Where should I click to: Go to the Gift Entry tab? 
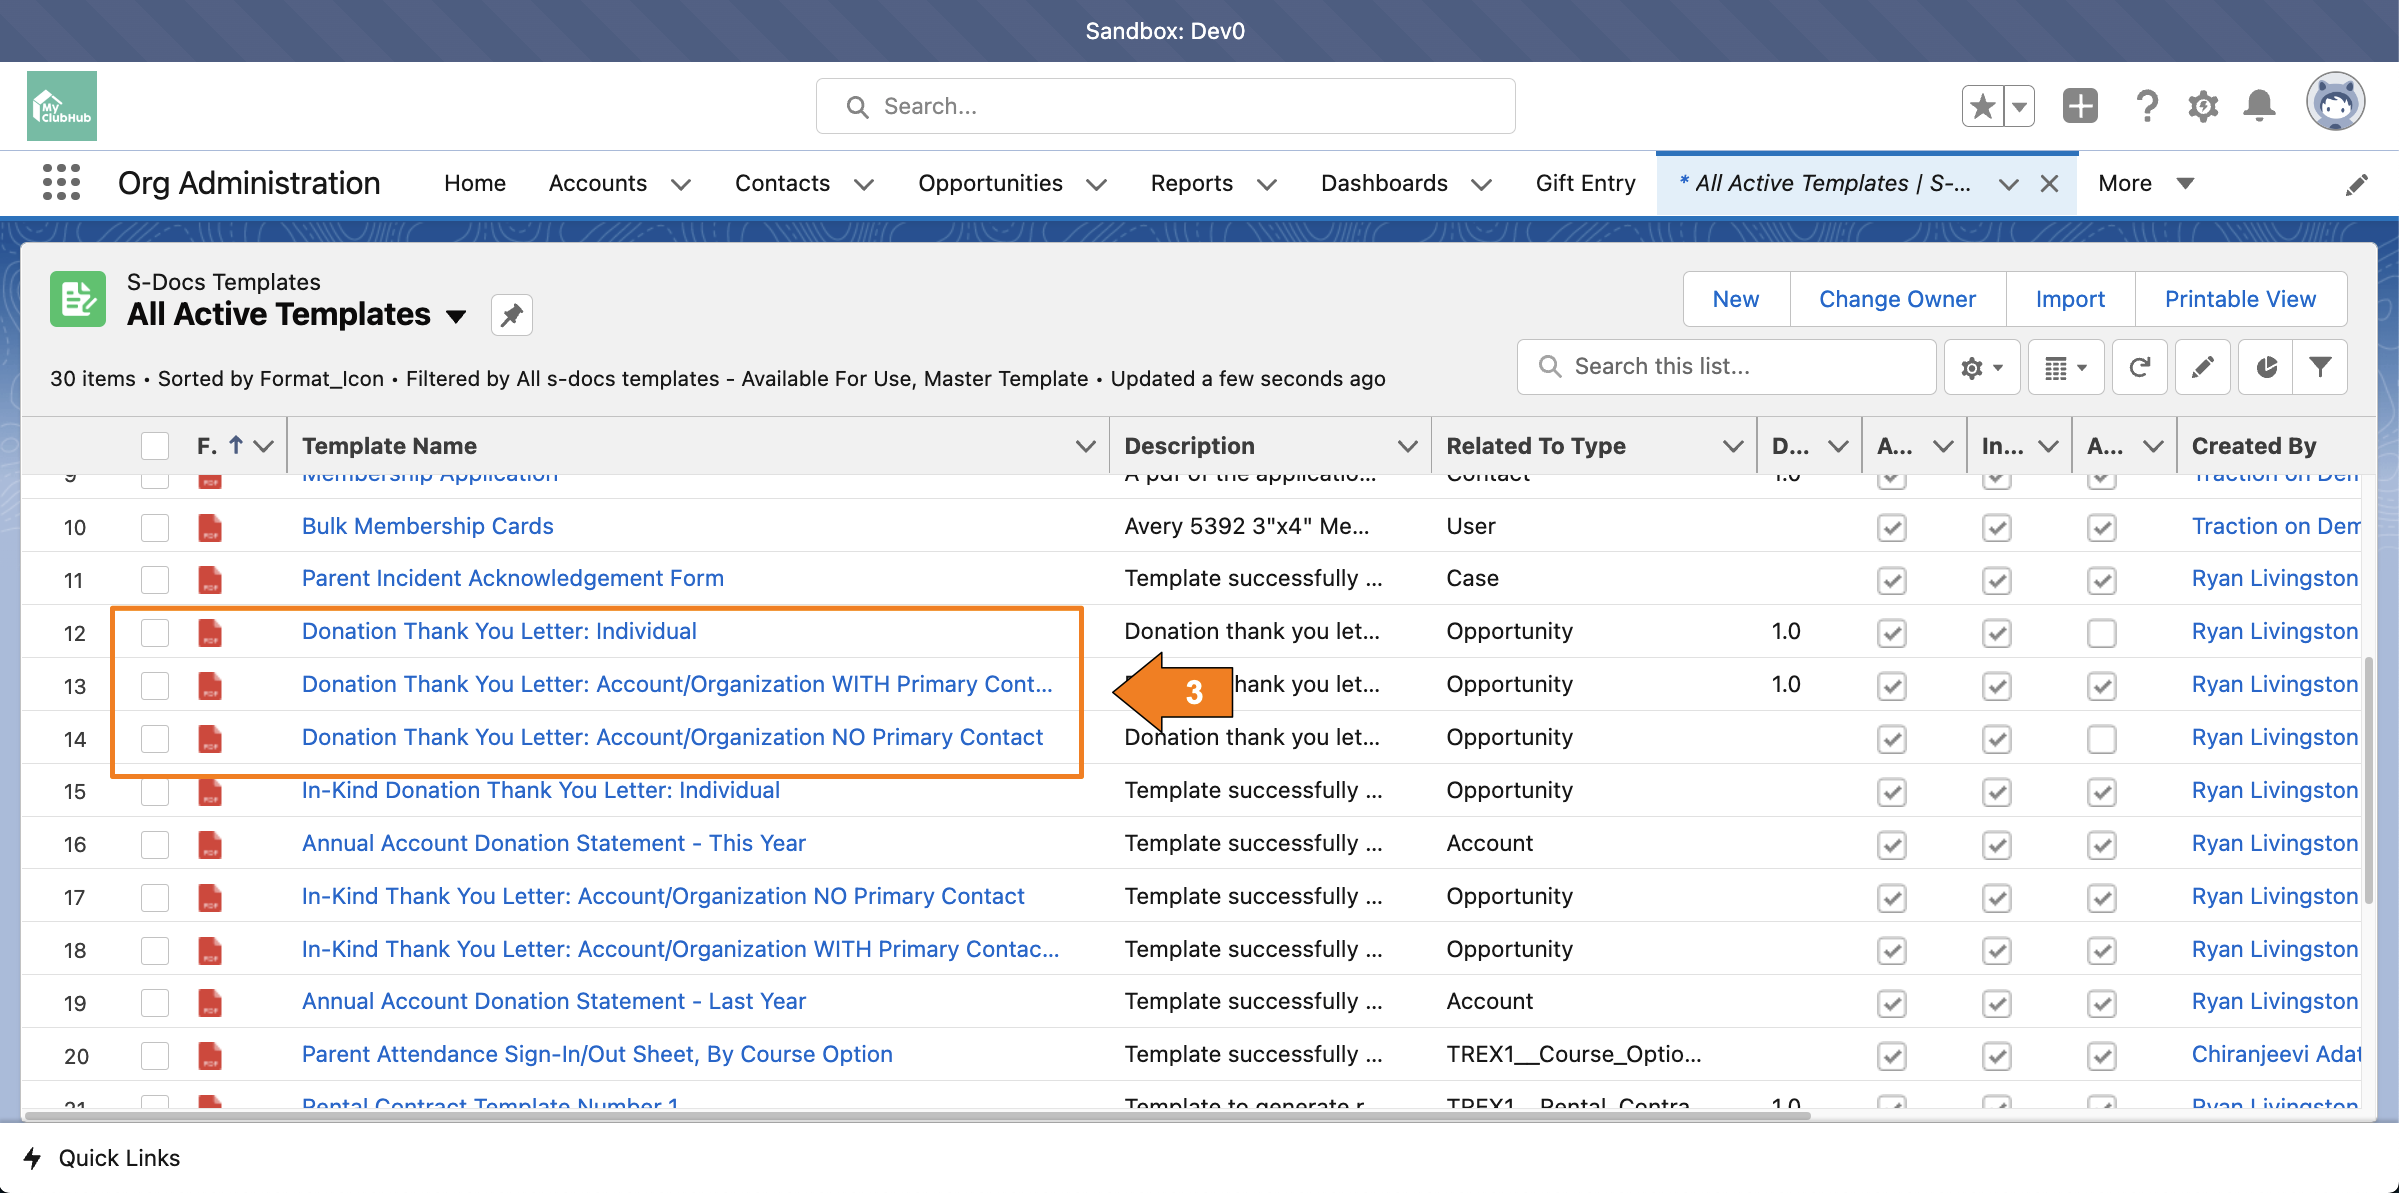(x=1585, y=183)
